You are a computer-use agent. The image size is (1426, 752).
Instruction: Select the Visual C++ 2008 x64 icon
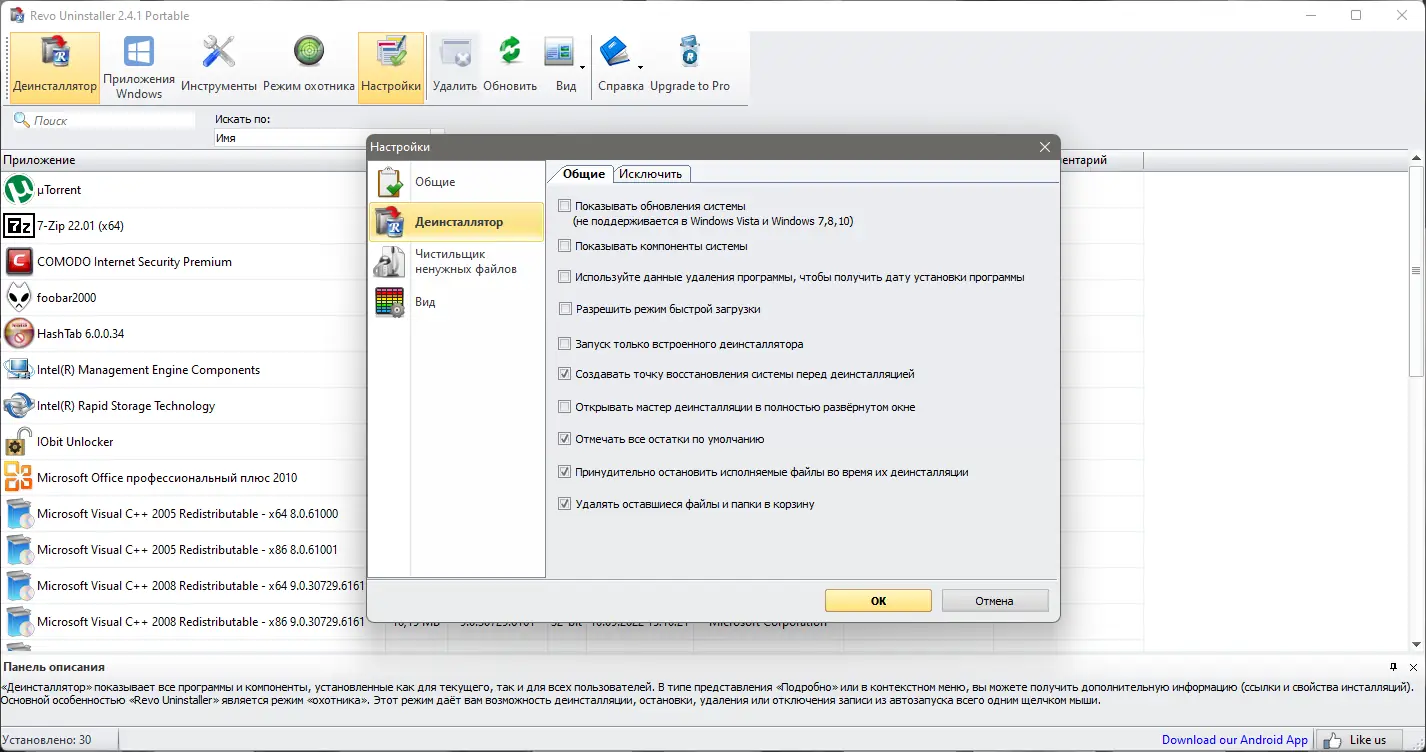pyautogui.click(x=19, y=586)
